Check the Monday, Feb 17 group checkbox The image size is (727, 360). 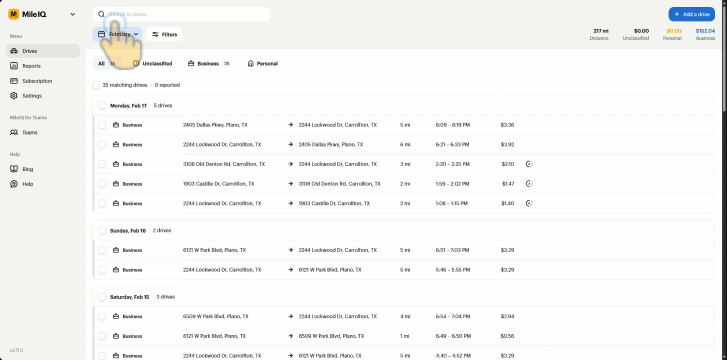(102, 105)
